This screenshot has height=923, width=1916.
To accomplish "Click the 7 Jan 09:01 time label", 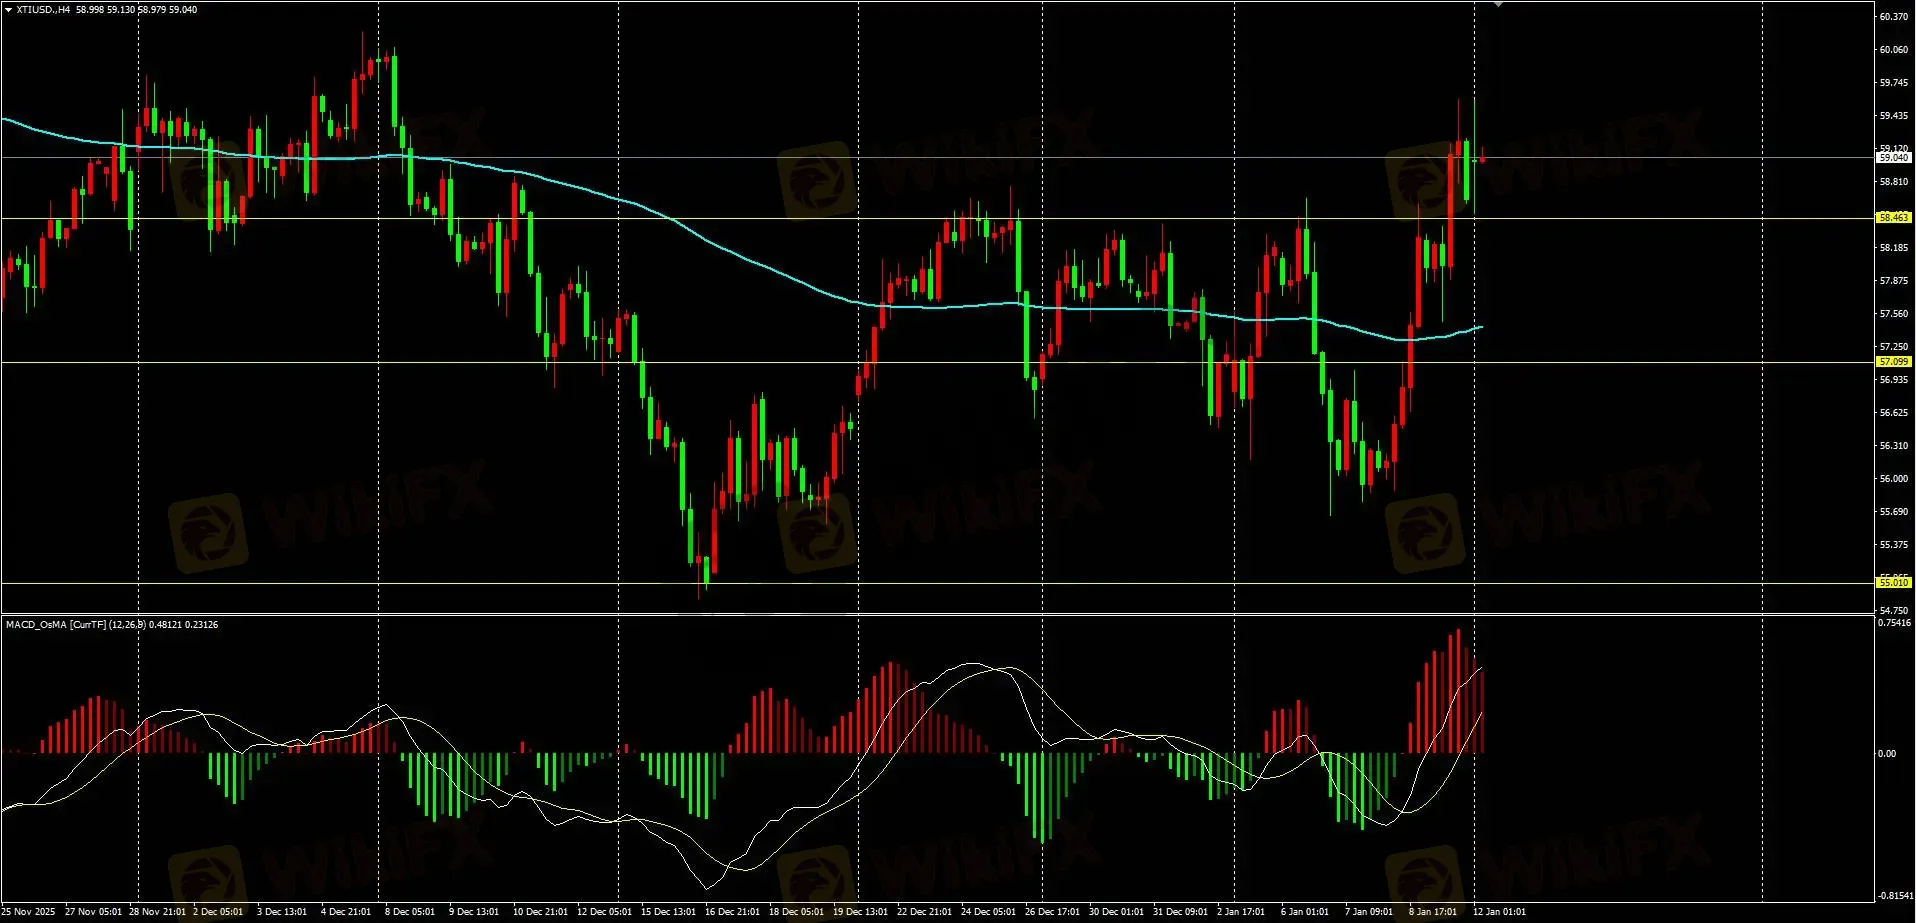I will coord(1370,912).
